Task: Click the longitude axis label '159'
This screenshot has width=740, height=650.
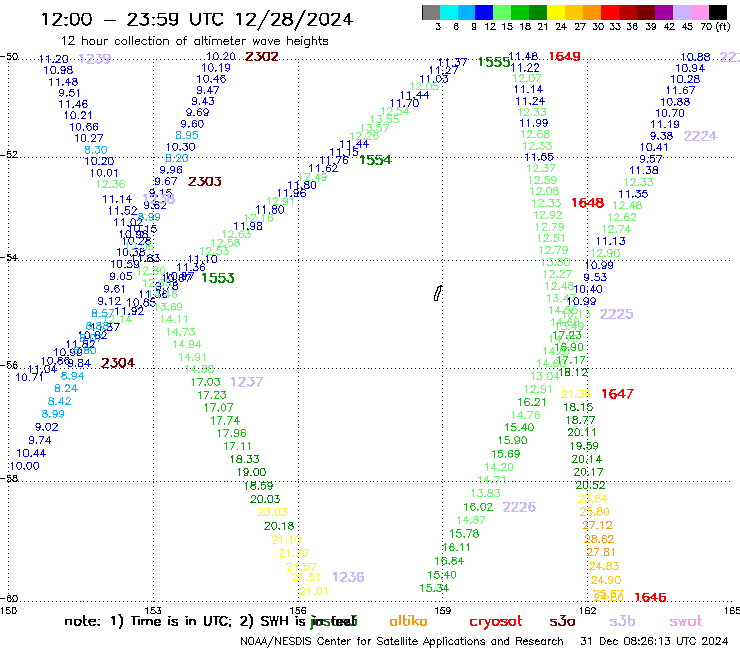Action: [x=443, y=610]
